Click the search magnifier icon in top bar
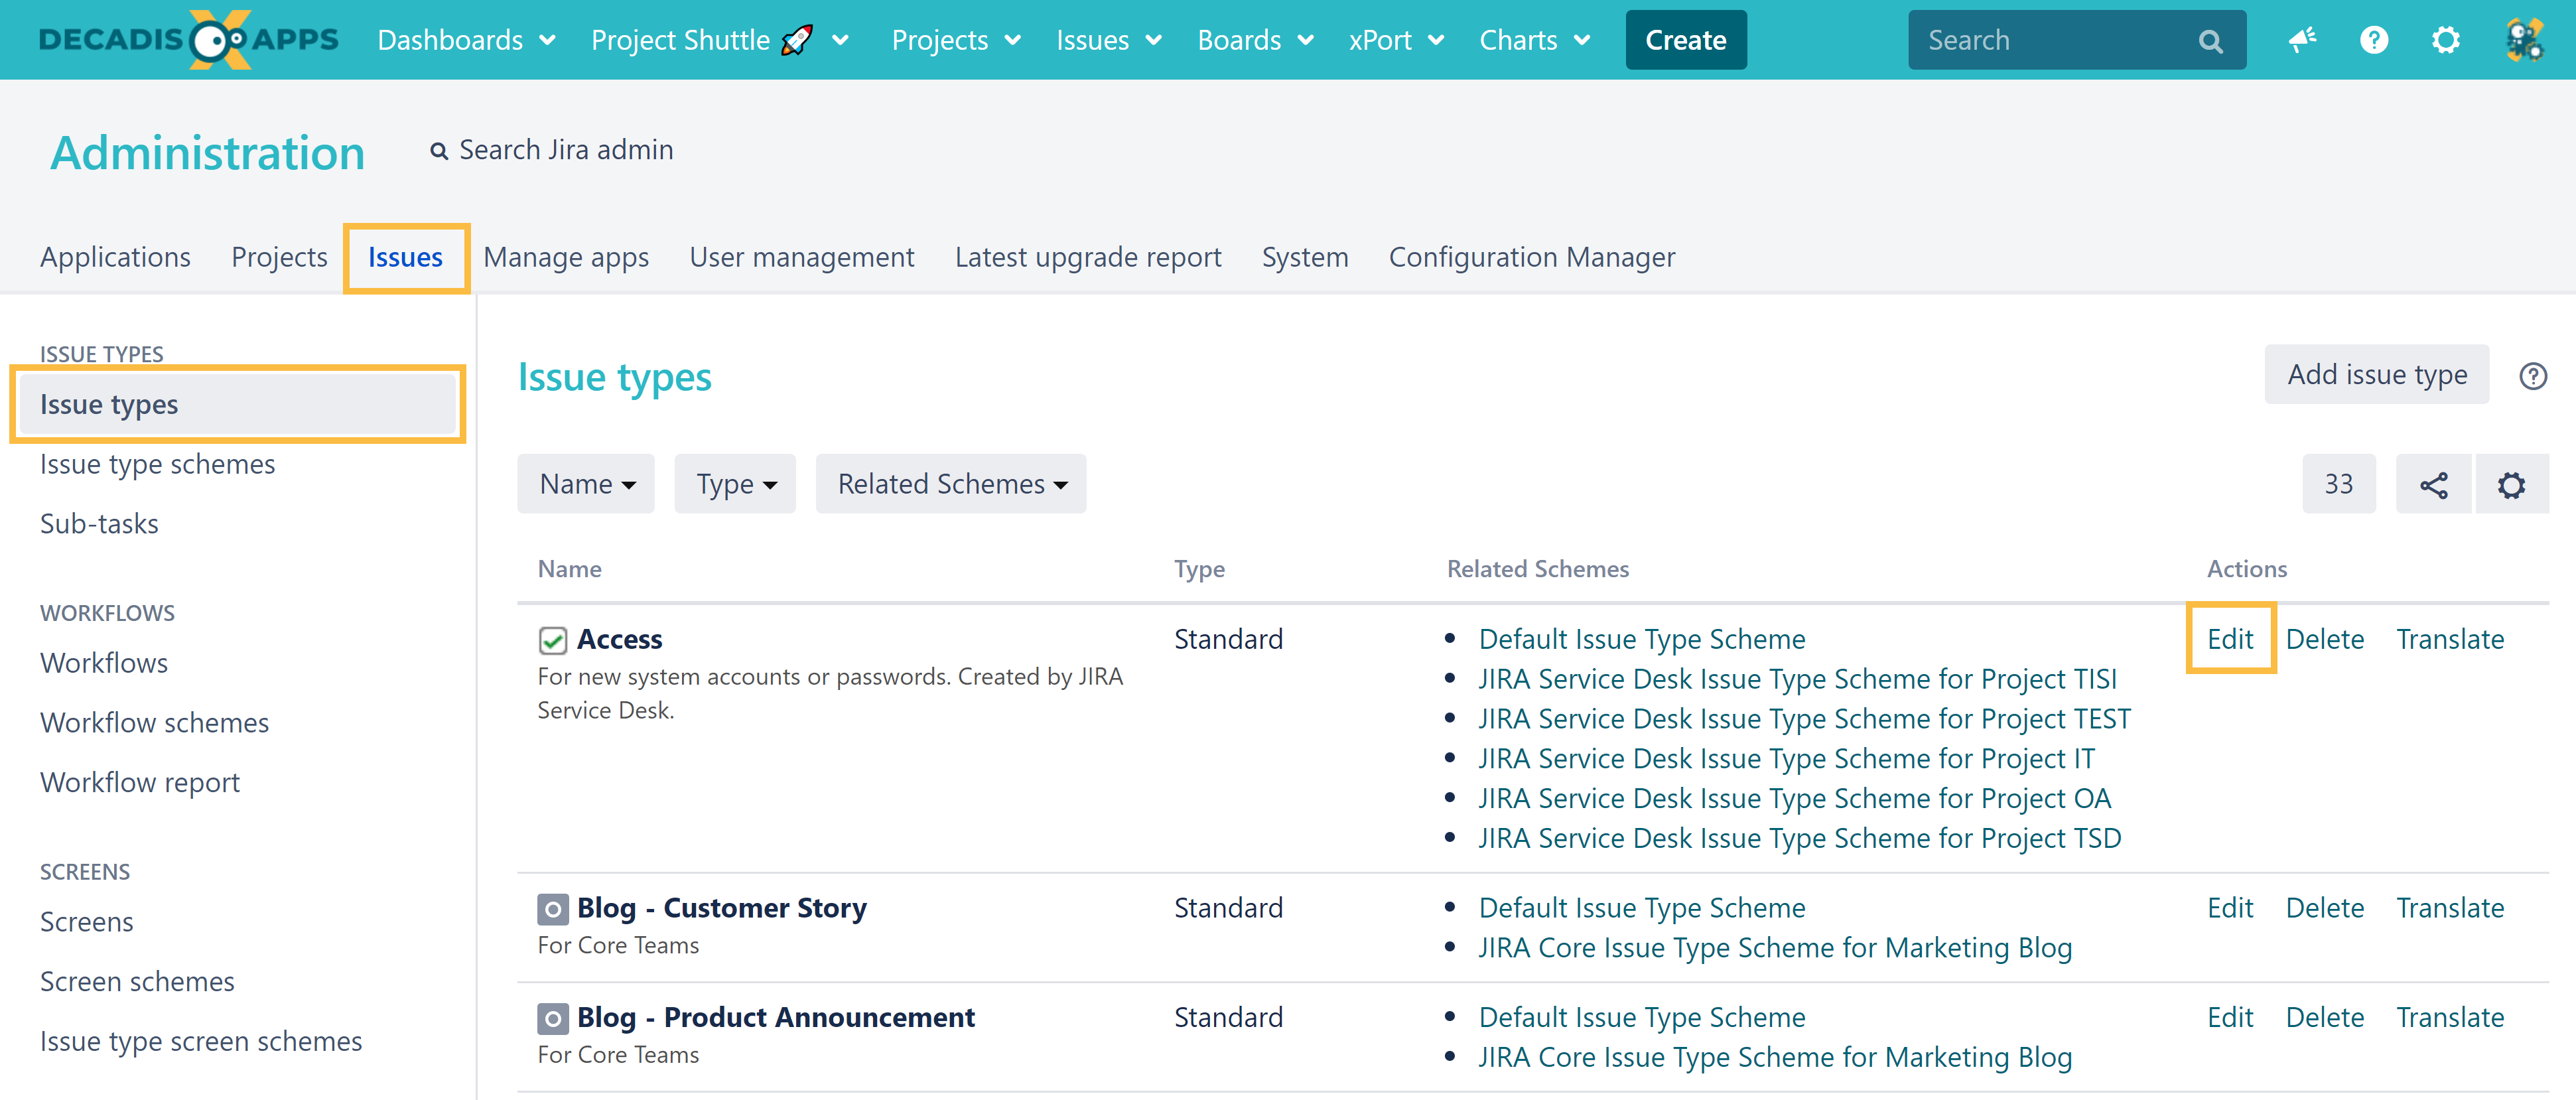This screenshot has height=1100, width=2576. [2210, 41]
